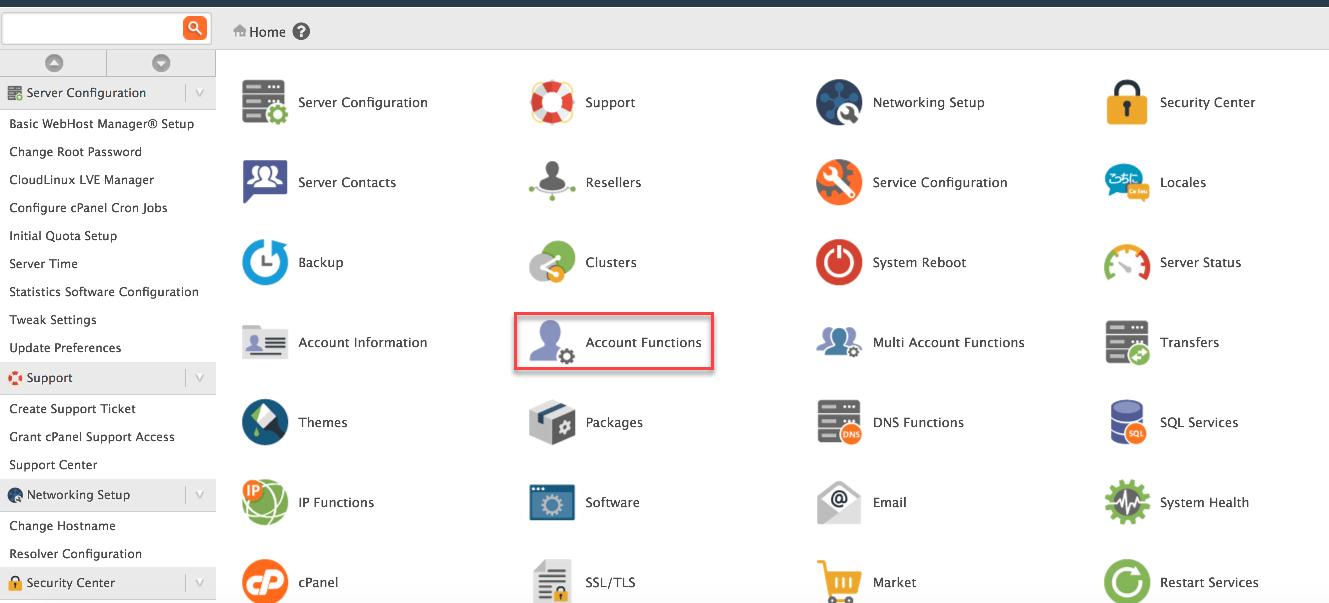Click the IP Functions globe icon
The image size is (1329, 603).
click(x=265, y=502)
